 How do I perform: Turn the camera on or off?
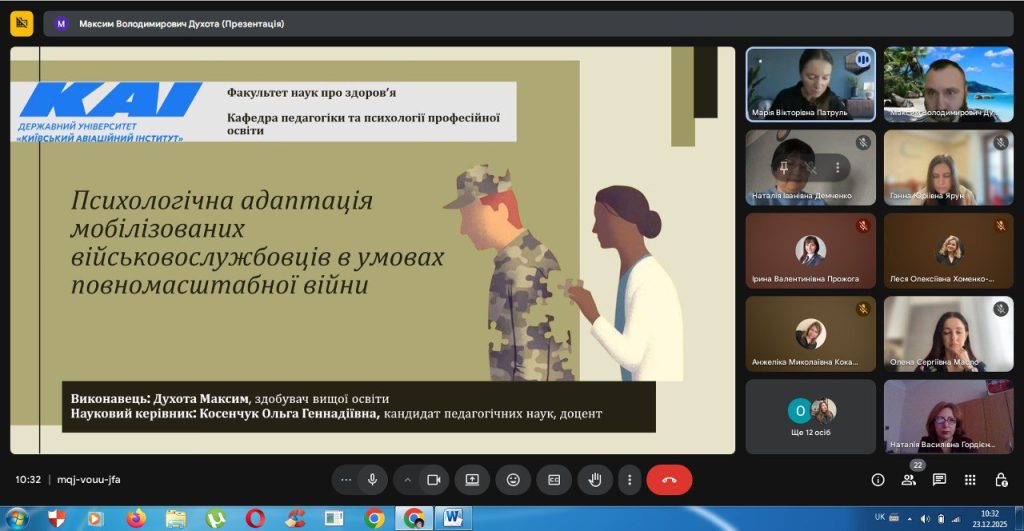click(x=434, y=480)
